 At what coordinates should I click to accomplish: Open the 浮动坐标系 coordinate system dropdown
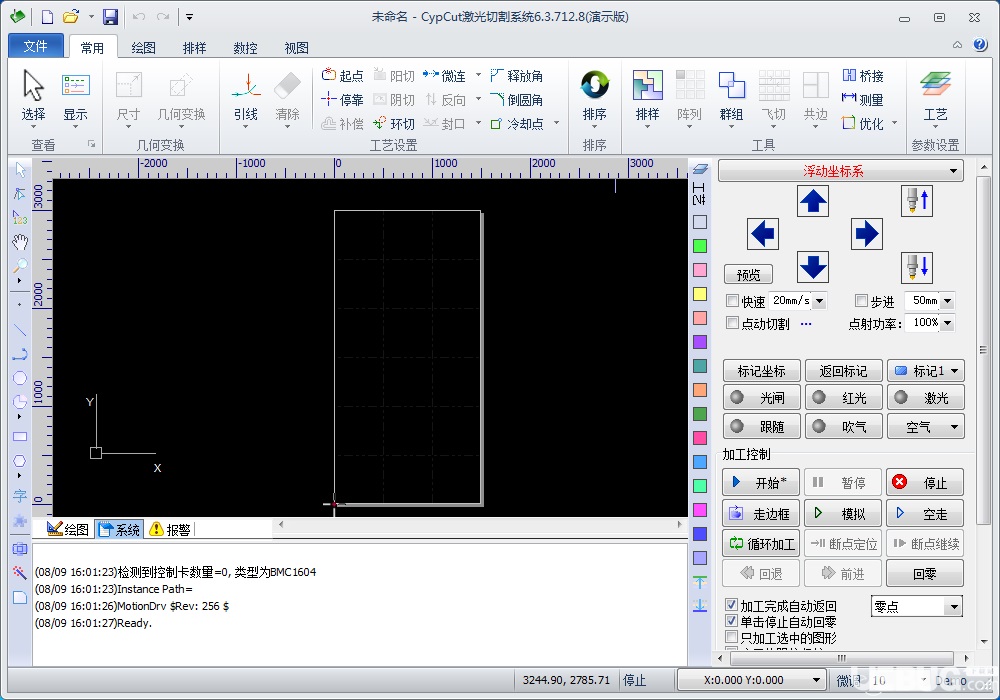pos(840,171)
